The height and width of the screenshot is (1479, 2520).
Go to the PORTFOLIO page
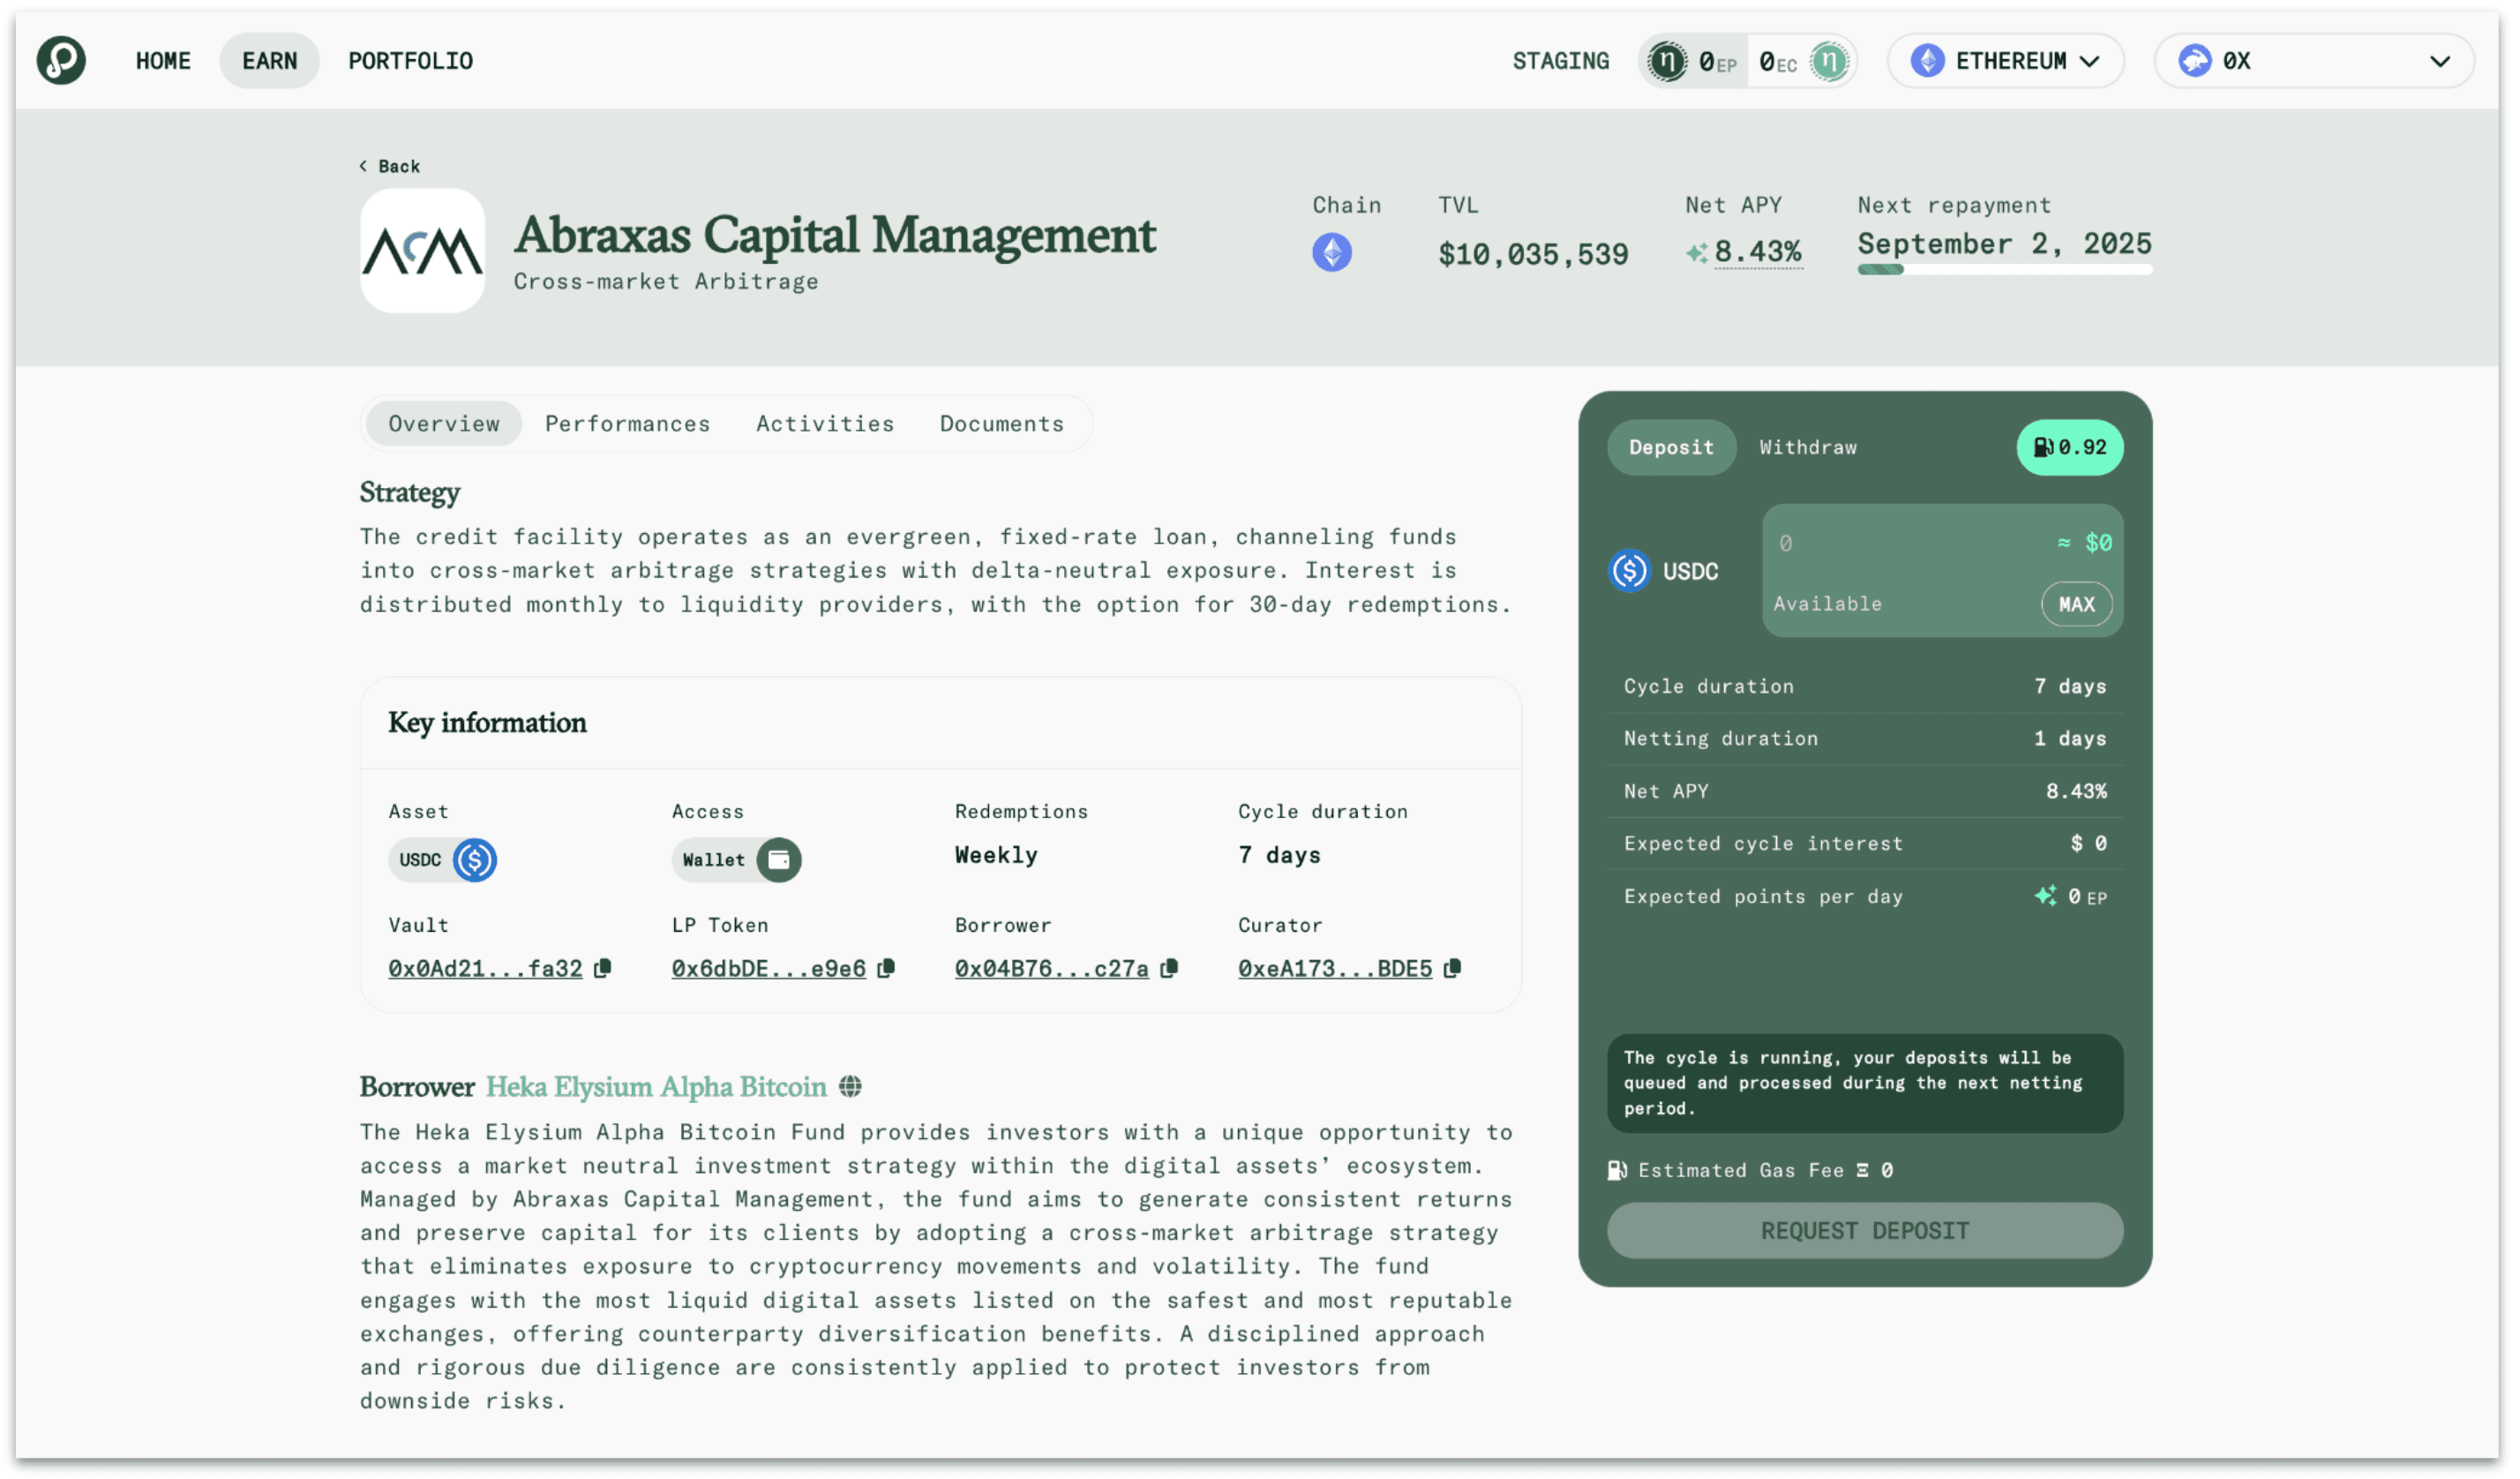[x=410, y=61]
